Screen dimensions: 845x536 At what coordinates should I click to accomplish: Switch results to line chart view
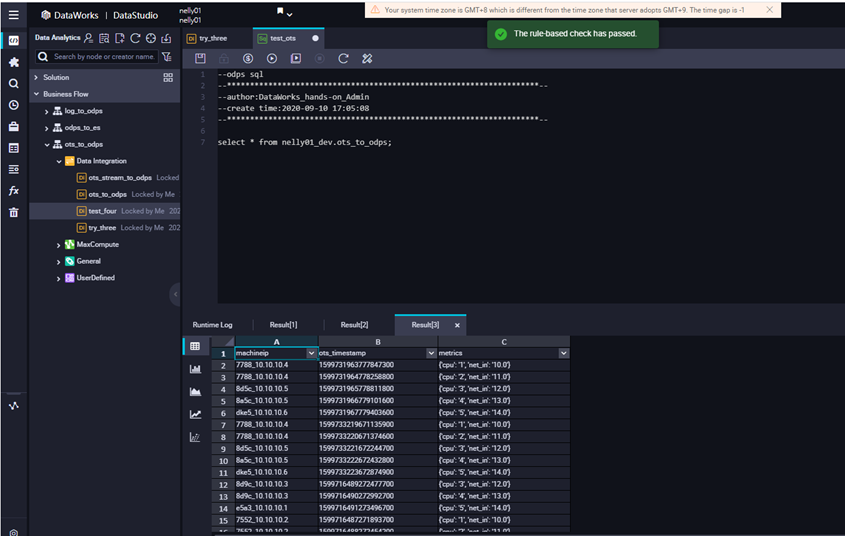[195, 414]
